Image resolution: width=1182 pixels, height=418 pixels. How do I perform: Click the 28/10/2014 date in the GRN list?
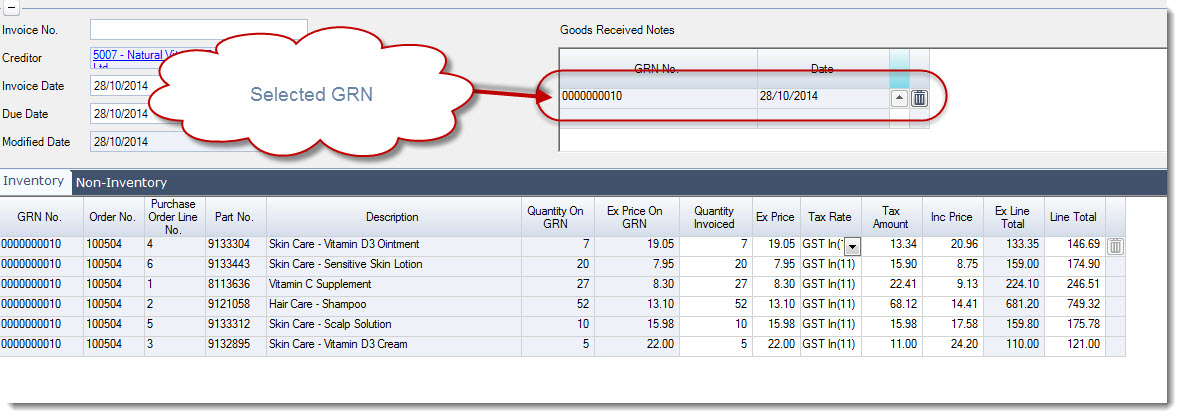[823, 96]
